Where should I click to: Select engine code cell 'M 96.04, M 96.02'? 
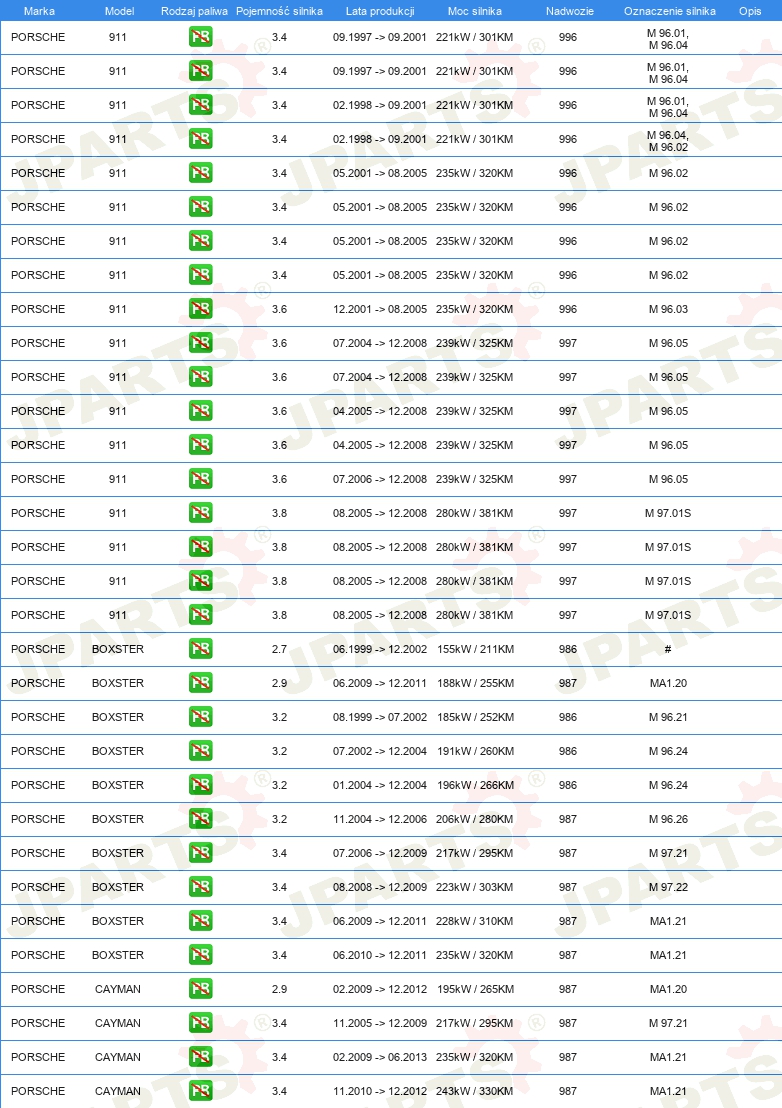coord(668,141)
